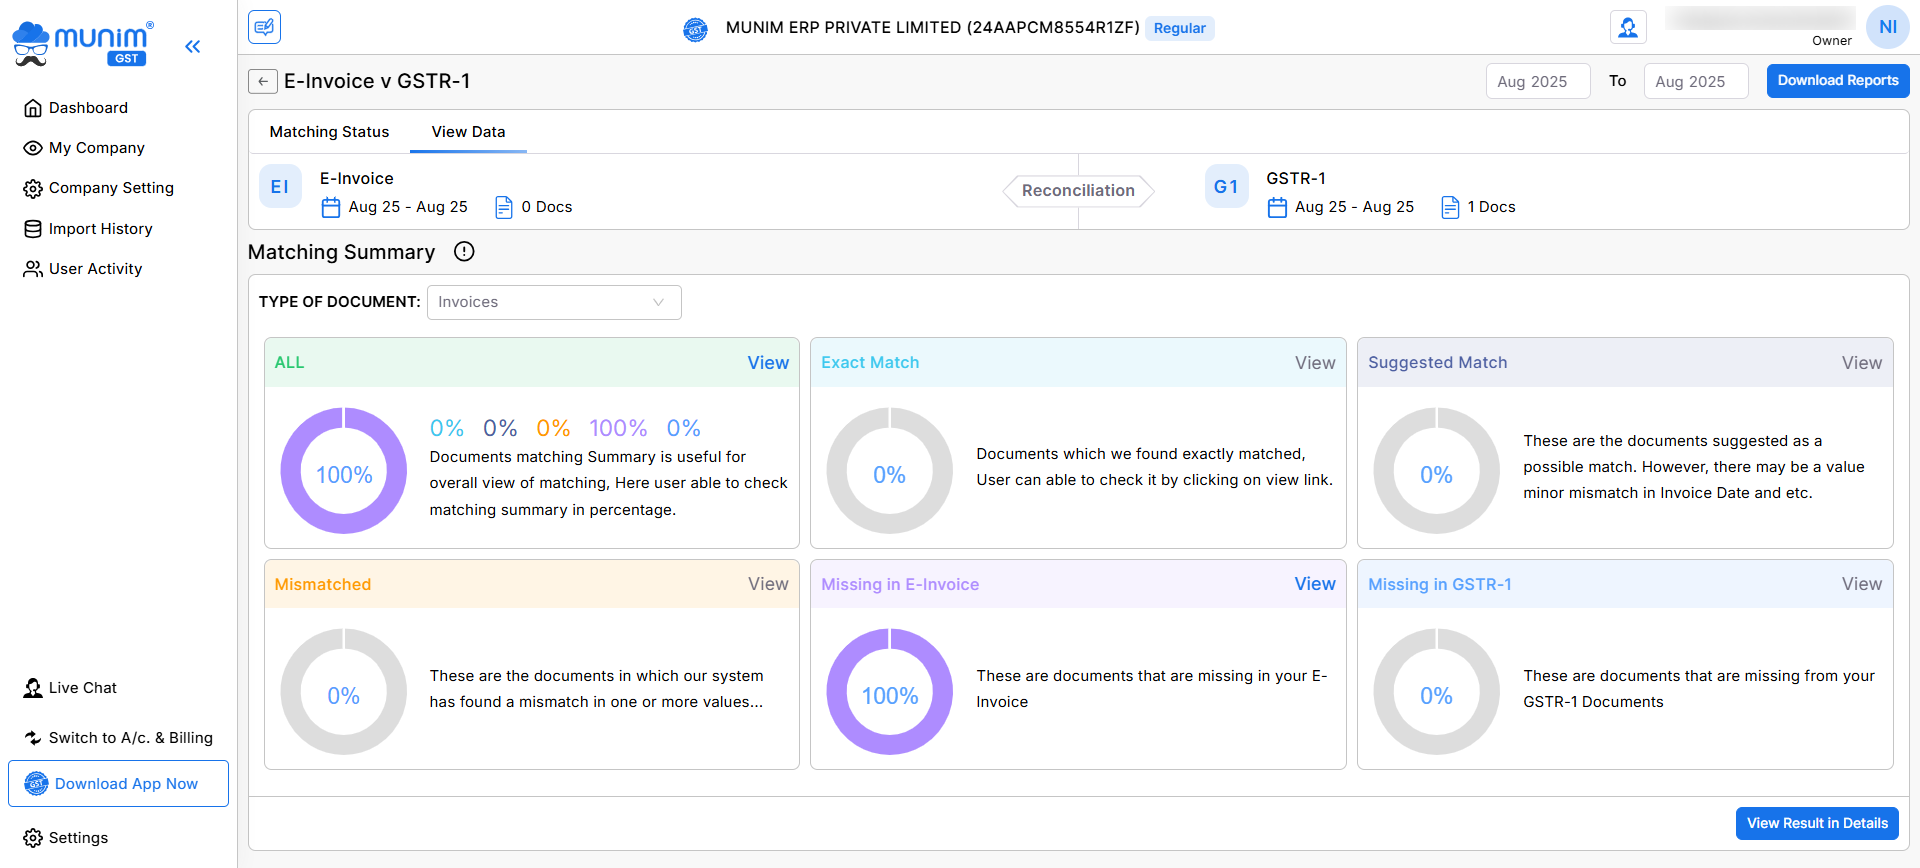Open the NI user avatar menu

pos(1887,27)
